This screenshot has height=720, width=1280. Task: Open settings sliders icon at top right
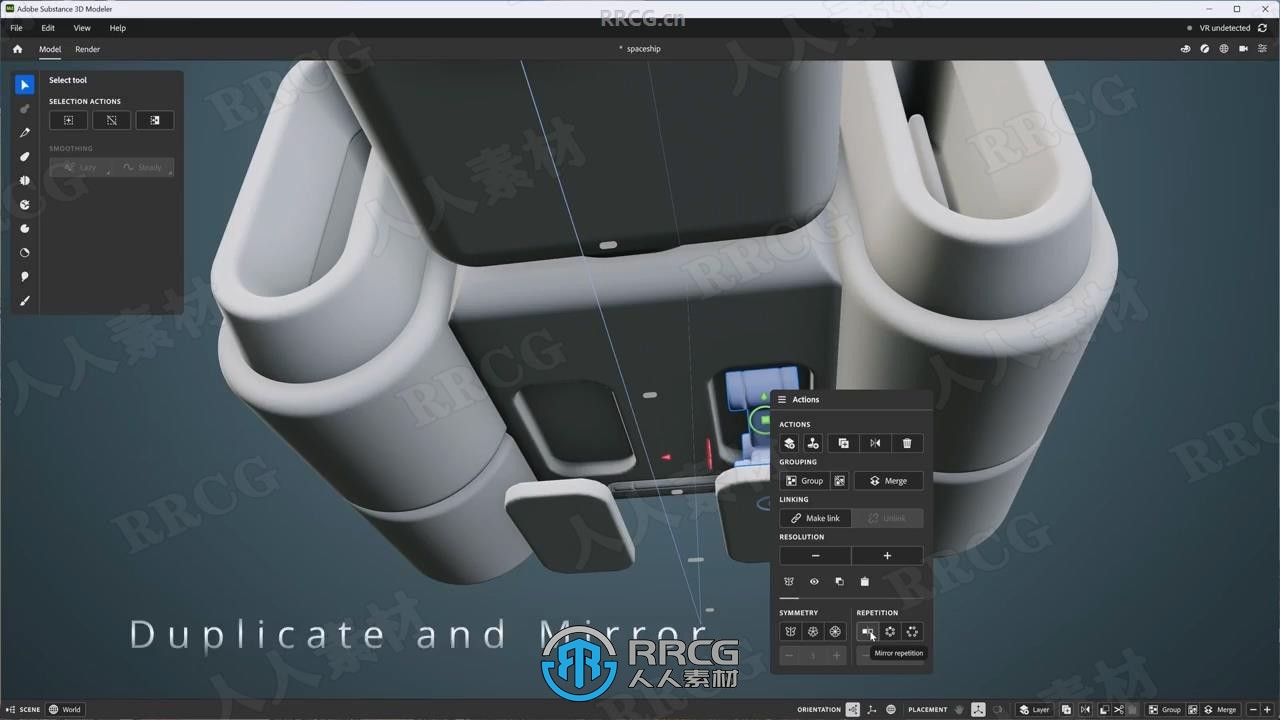1263,49
